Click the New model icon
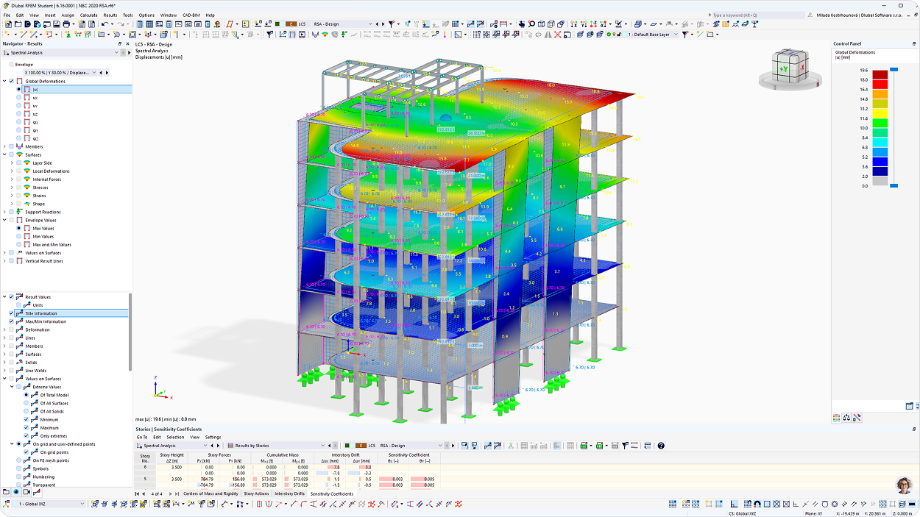This screenshot has height=517, width=920. (8, 24)
